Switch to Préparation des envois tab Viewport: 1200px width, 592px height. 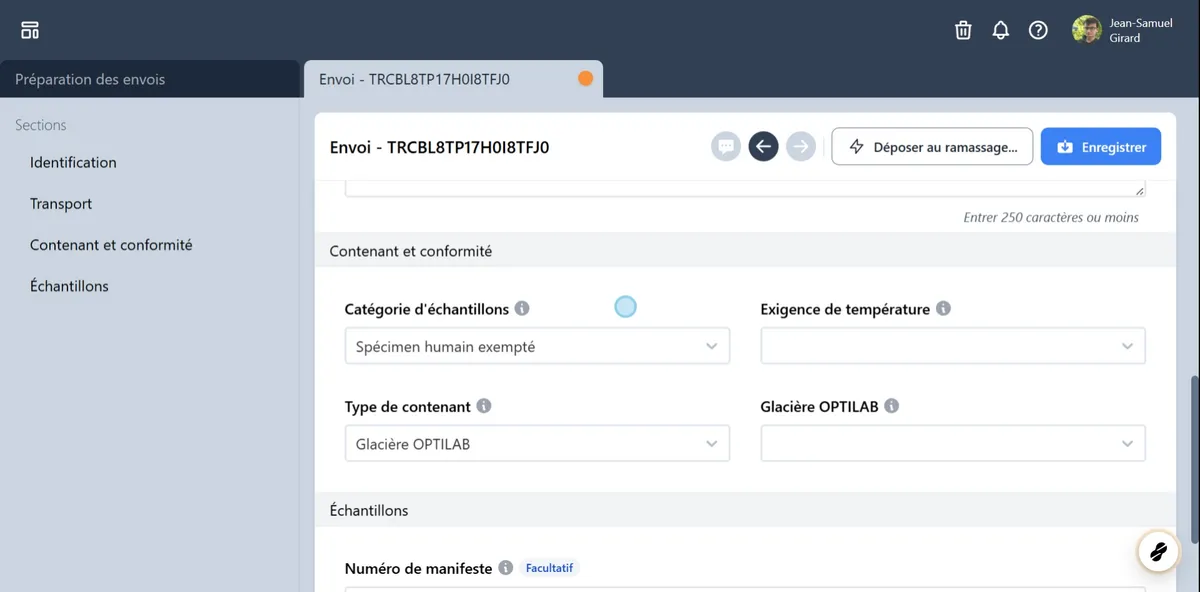(x=90, y=79)
